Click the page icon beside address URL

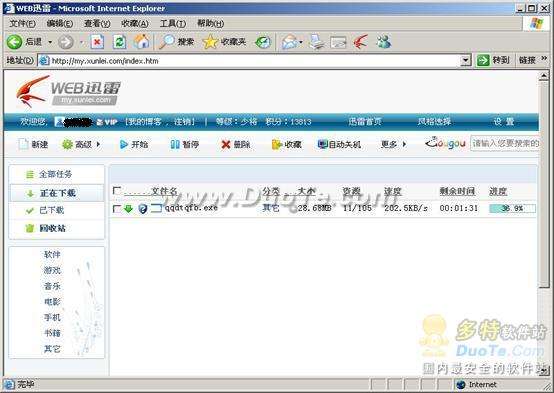[44, 61]
